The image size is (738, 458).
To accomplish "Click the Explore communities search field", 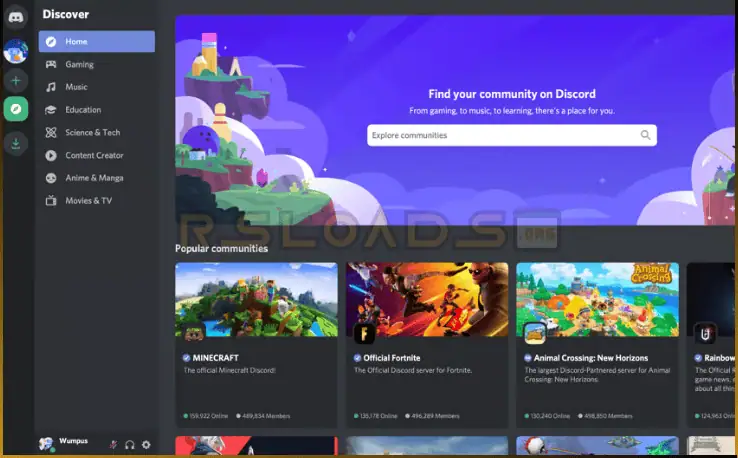I will click(512, 135).
